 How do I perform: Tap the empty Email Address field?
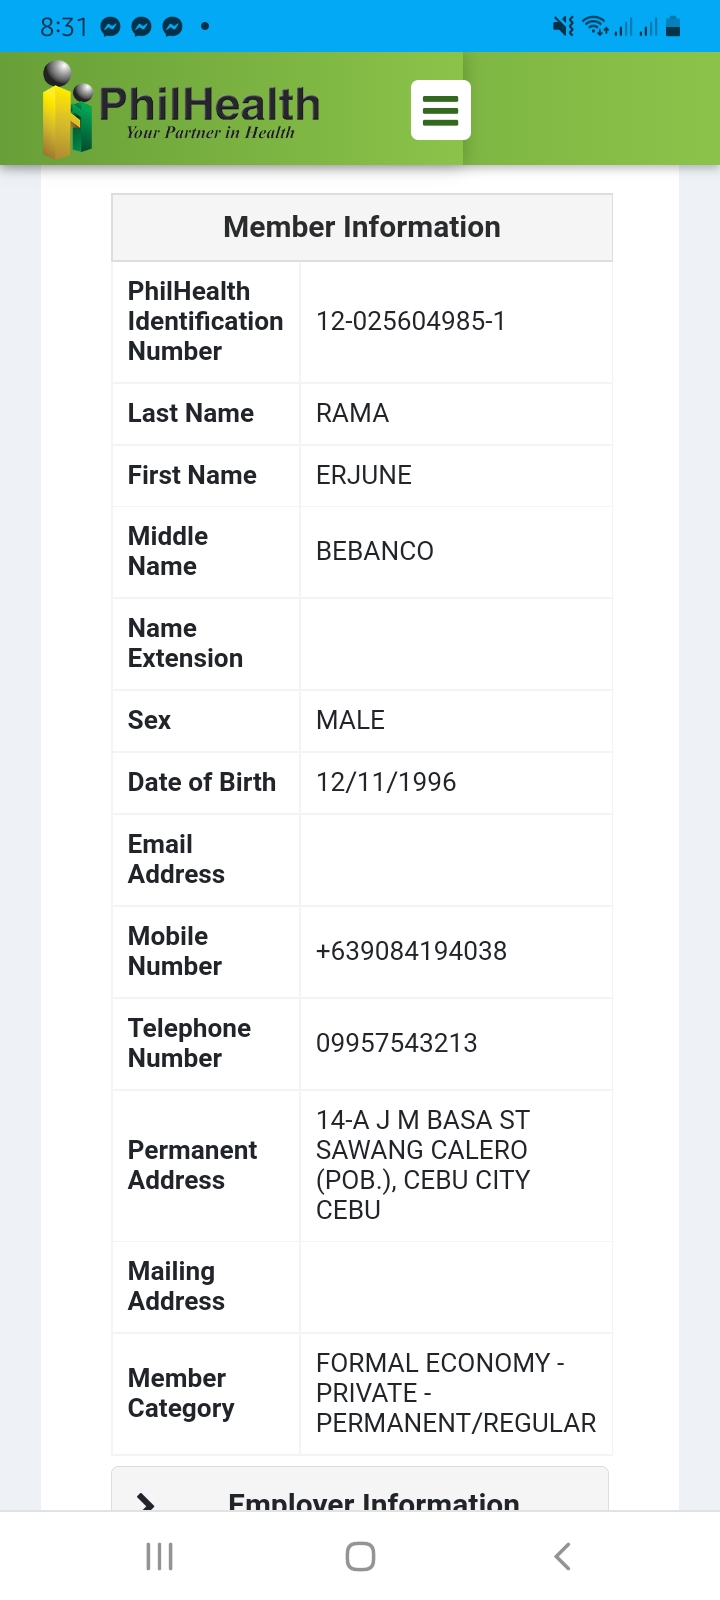coord(455,860)
